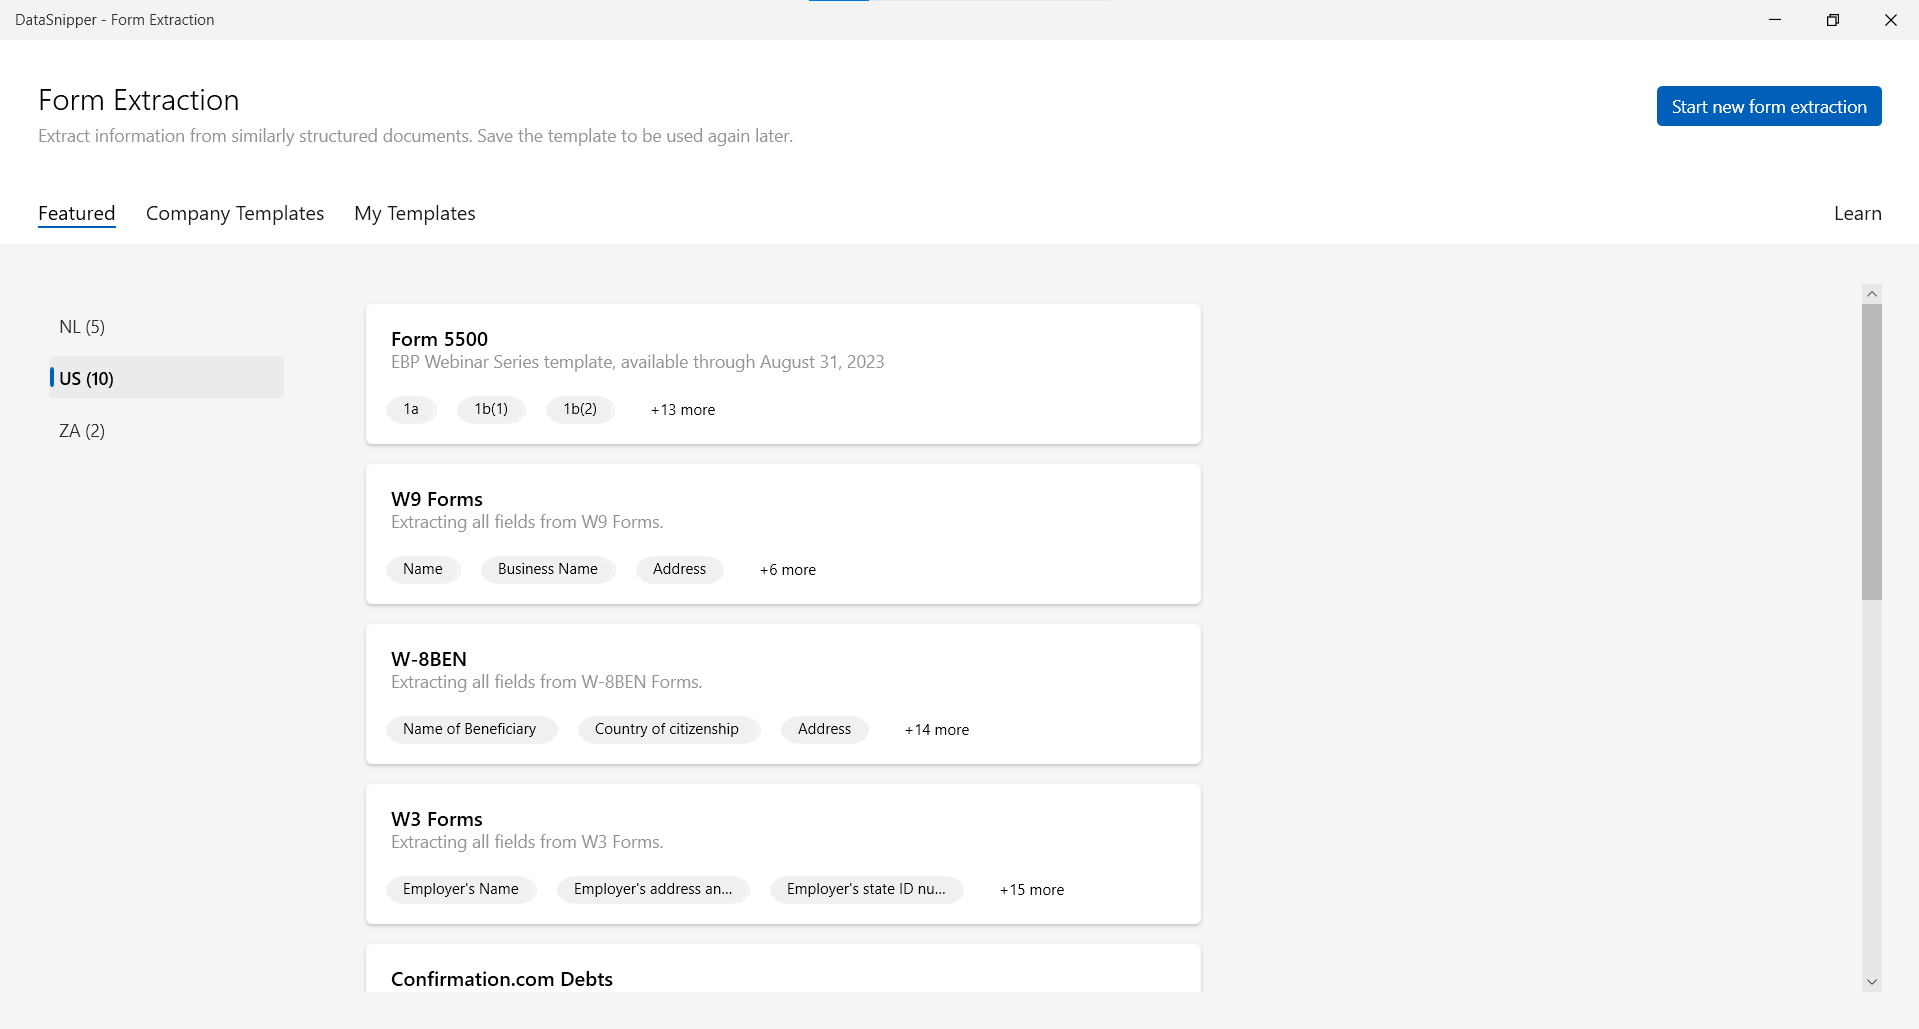This screenshot has height=1029, width=1919.
Task: Click the Business Name tag in W9 Forms
Action: [547, 569]
